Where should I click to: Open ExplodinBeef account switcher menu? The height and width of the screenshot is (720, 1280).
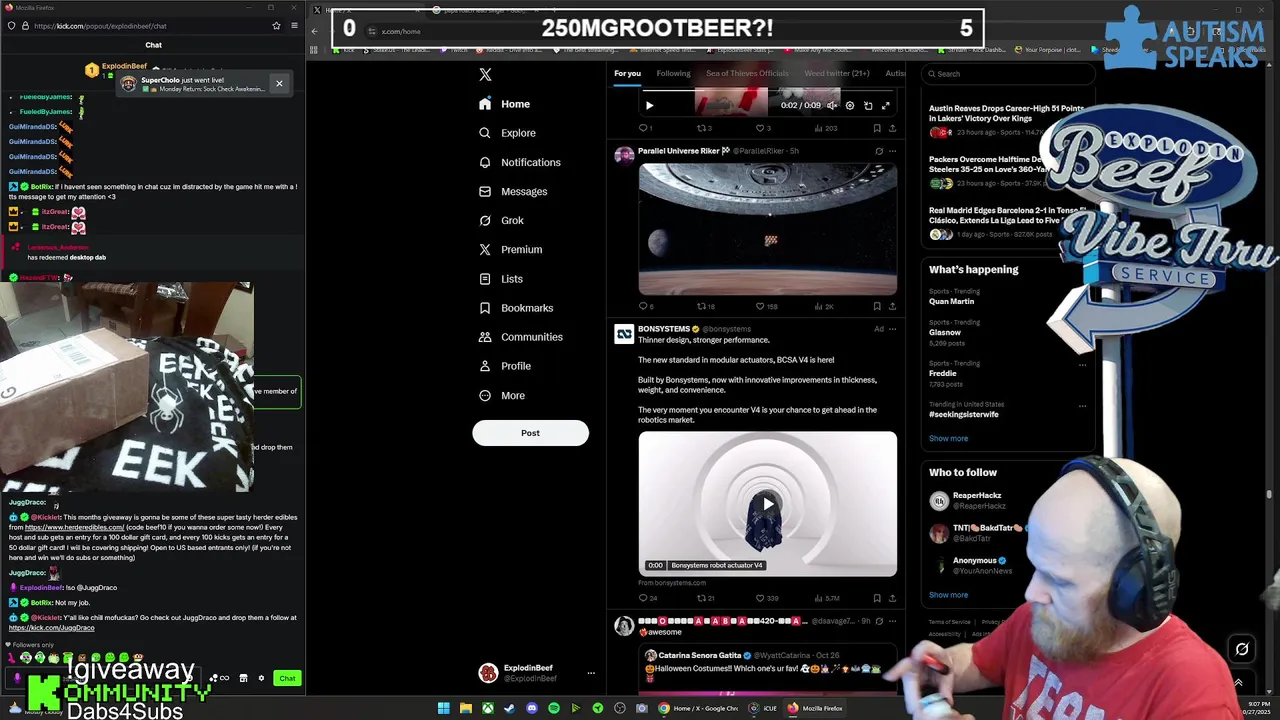(x=591, y=673)
